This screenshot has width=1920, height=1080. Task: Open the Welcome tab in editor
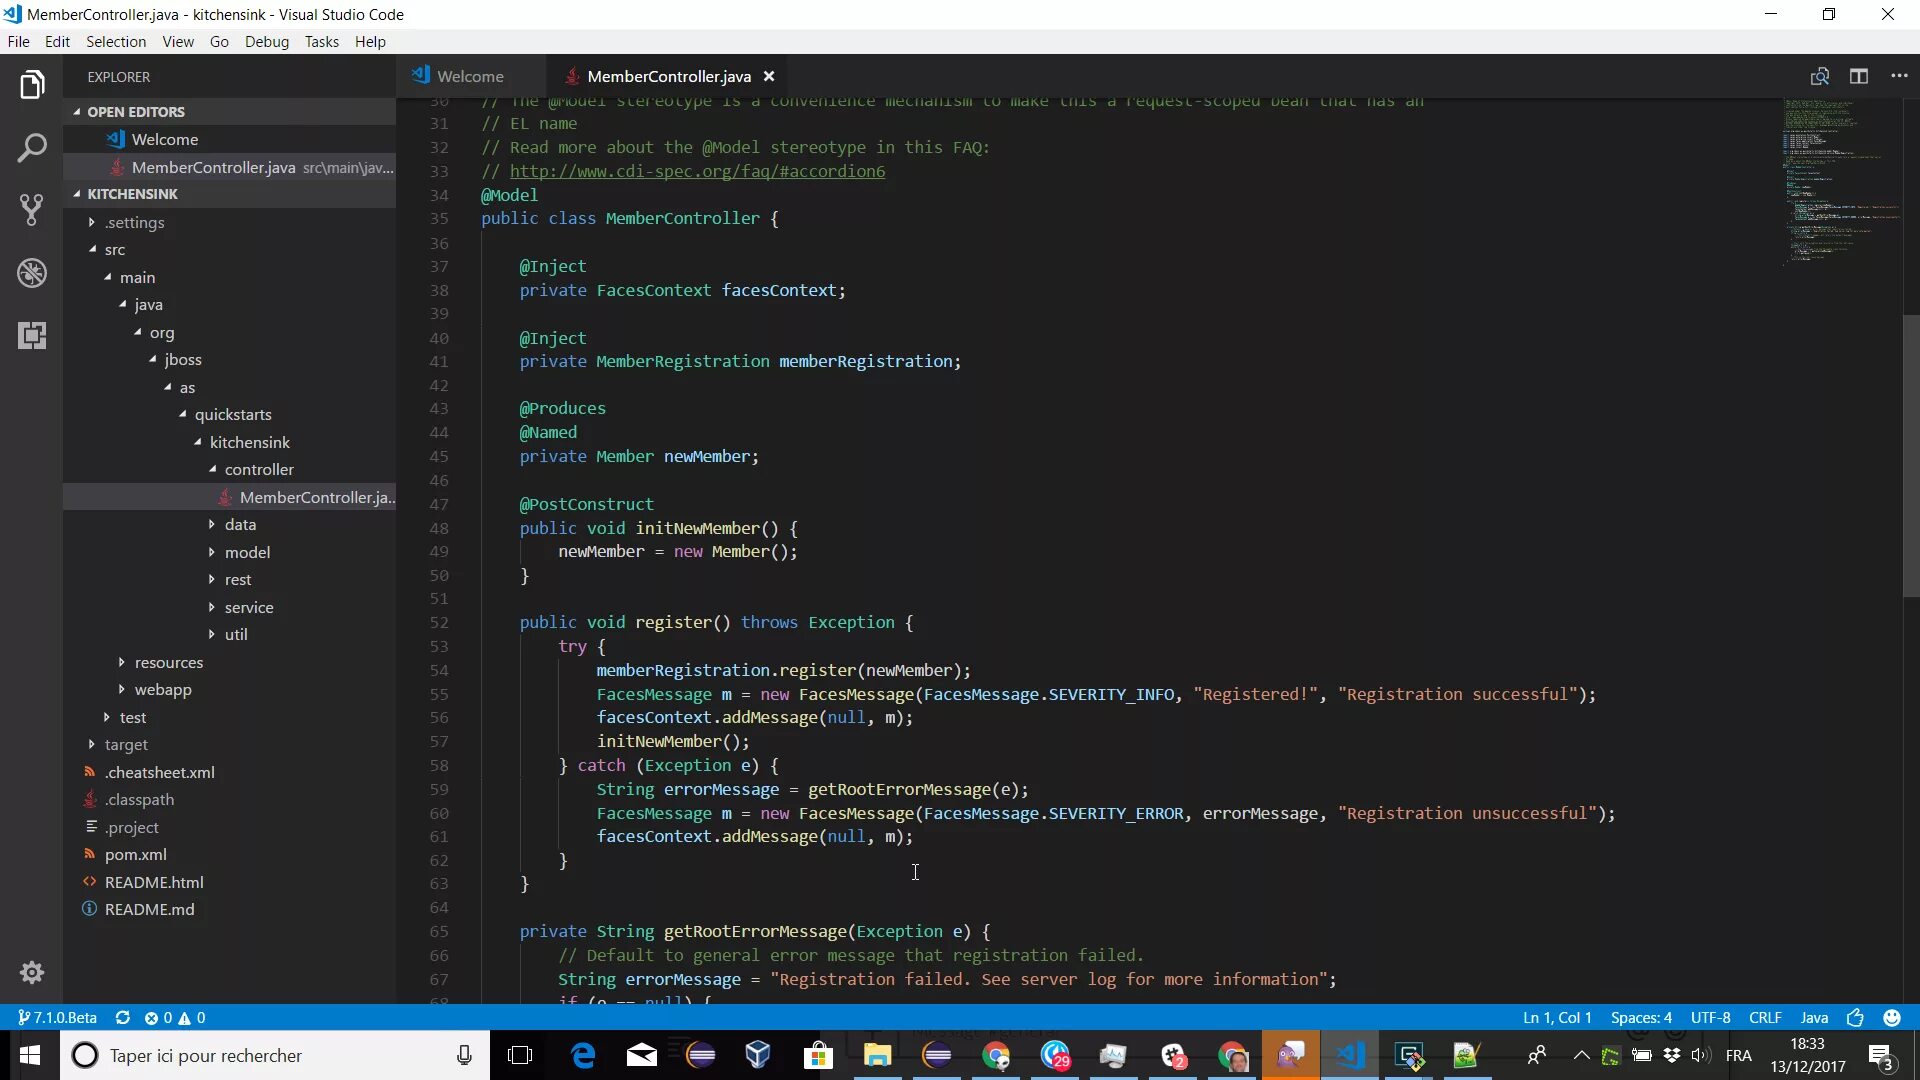pyautogui.click(x=469, y=75)
